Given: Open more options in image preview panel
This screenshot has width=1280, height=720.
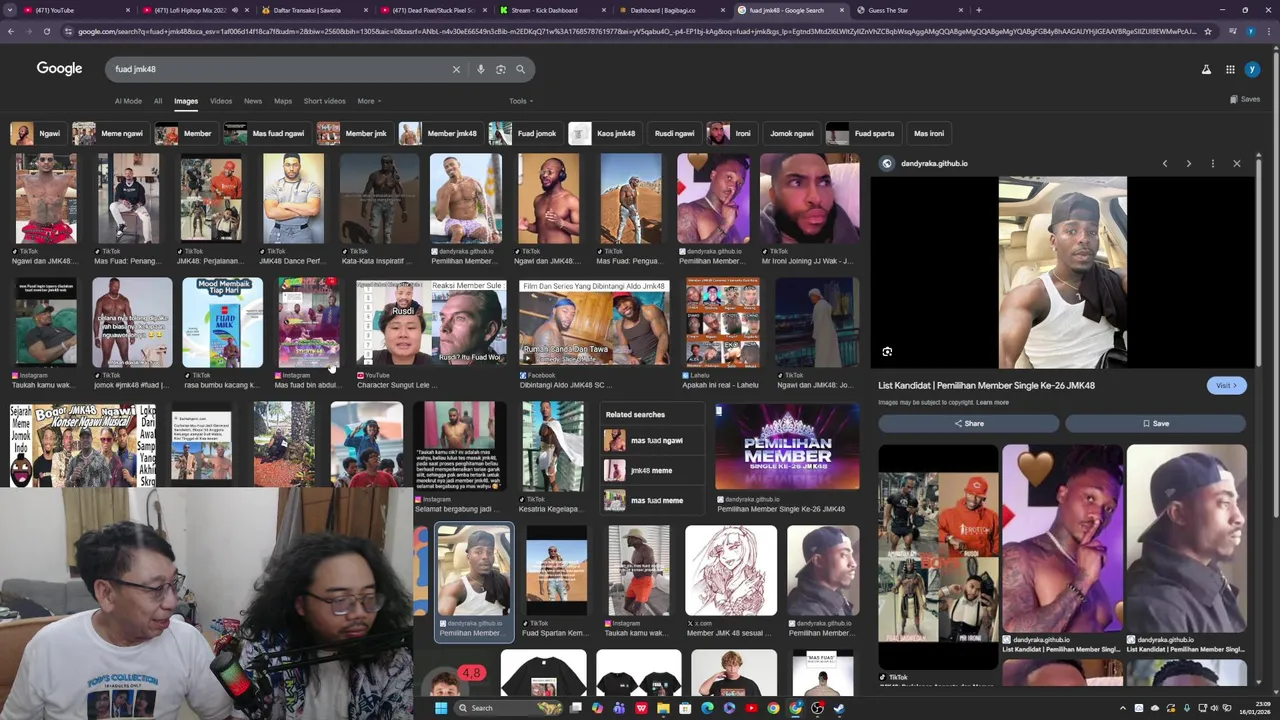Looking at the screenshot, I should (1213, 163).
